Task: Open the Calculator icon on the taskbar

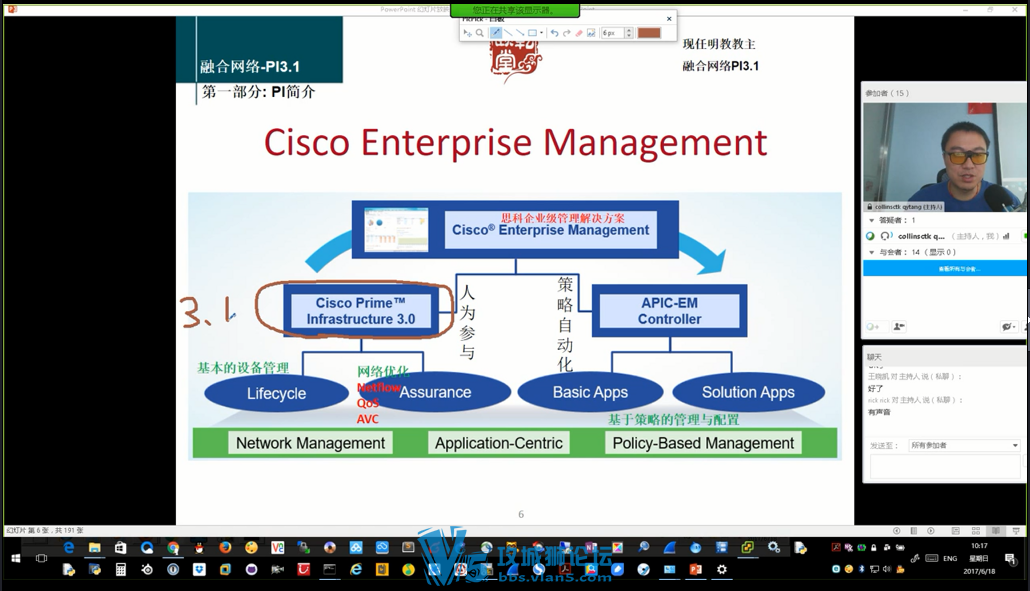Action: (x=120, y=569)
